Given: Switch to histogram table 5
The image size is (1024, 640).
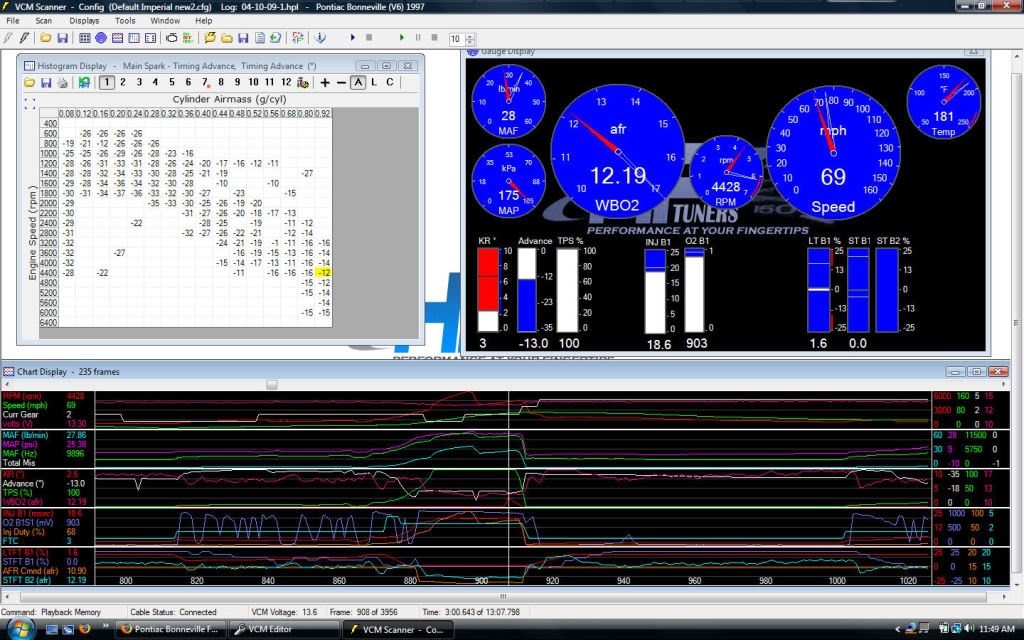Looking at the screenshot, I should click(x=172, y=82).
